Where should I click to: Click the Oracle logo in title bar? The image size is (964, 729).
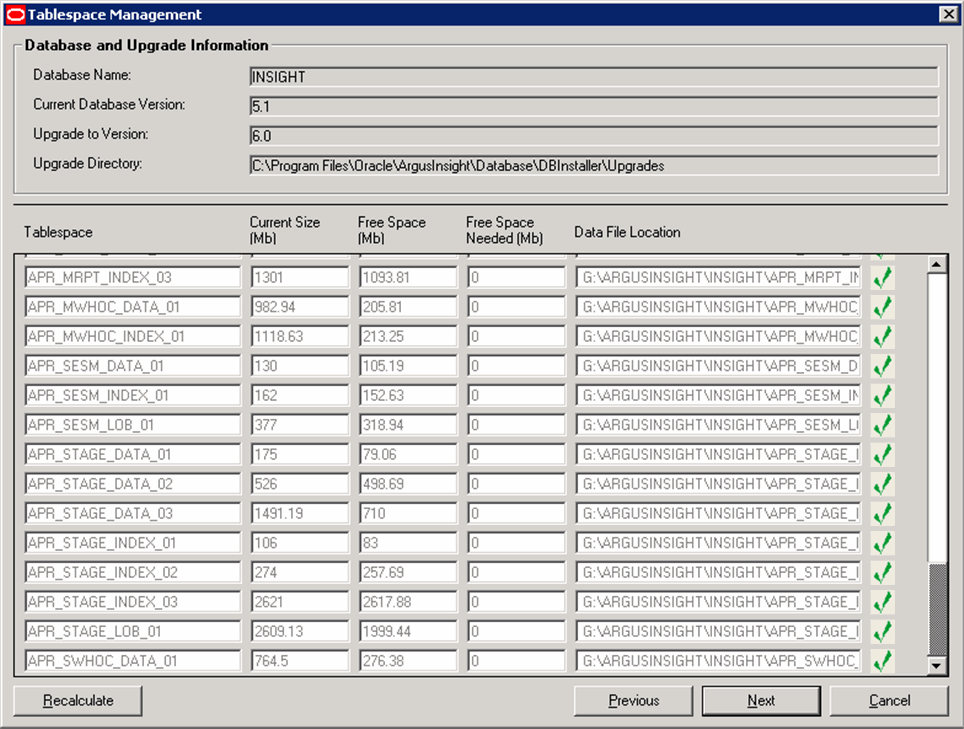(x=15, y=15)
